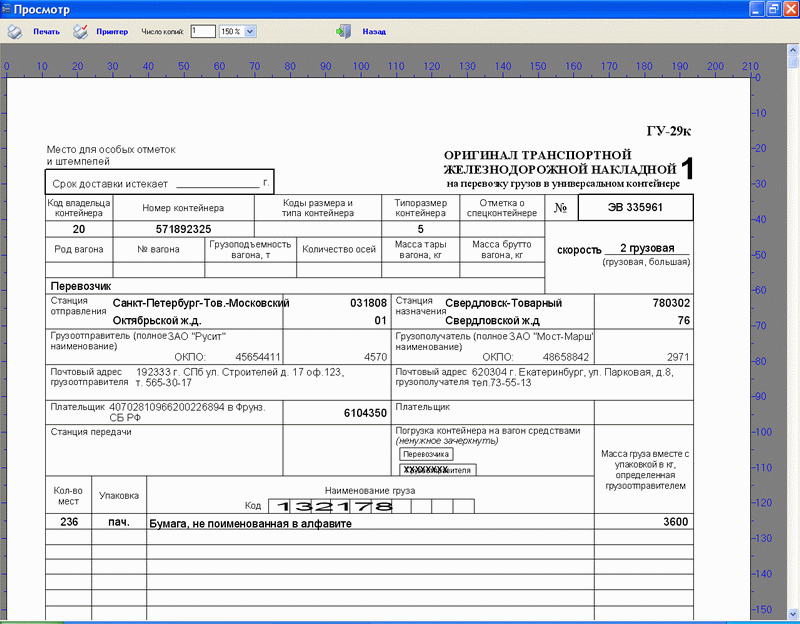Click cargo name Бумага, не поименованная в алфавите
The image size is (800, 624).
click(x=250, y=523)
